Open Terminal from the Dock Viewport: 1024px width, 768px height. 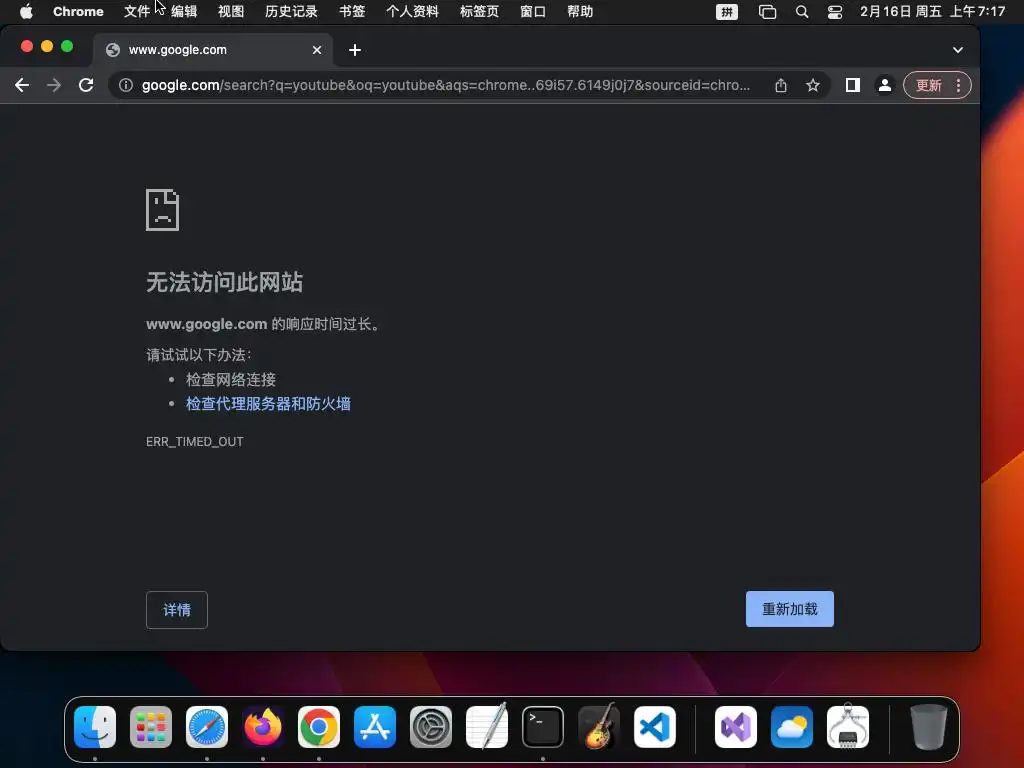pyautogui.click(x=543, y=727)
